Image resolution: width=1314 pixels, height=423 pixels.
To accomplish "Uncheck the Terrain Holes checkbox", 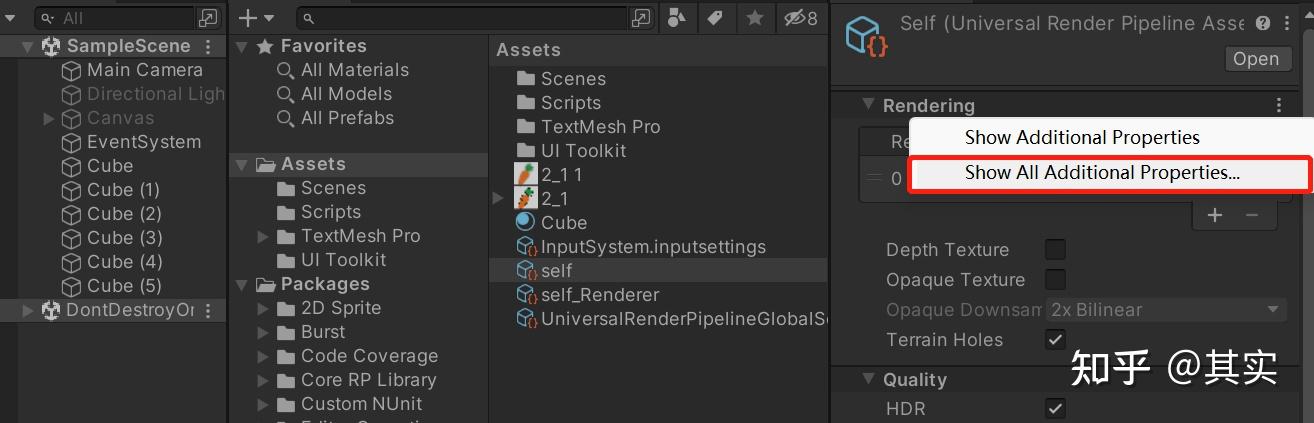I will click(x=1055, y=339).
